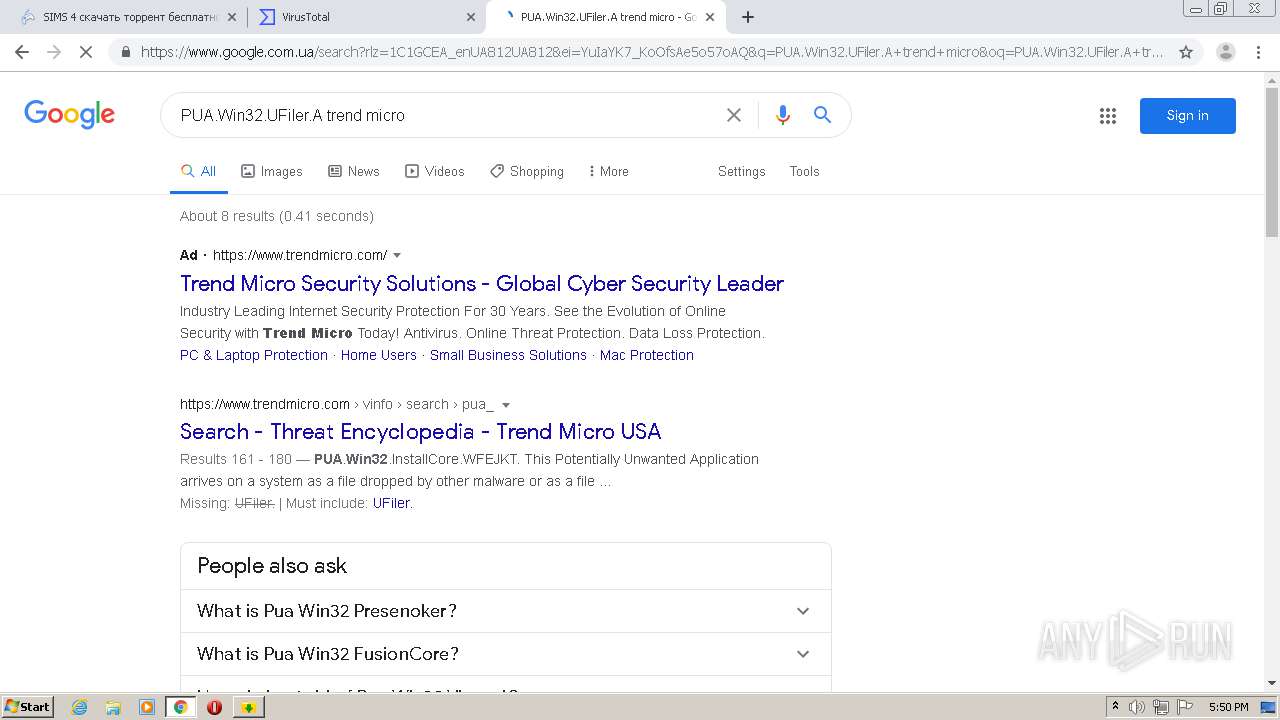
Task: Click the Sign in button
Action: pos(1188,116)
